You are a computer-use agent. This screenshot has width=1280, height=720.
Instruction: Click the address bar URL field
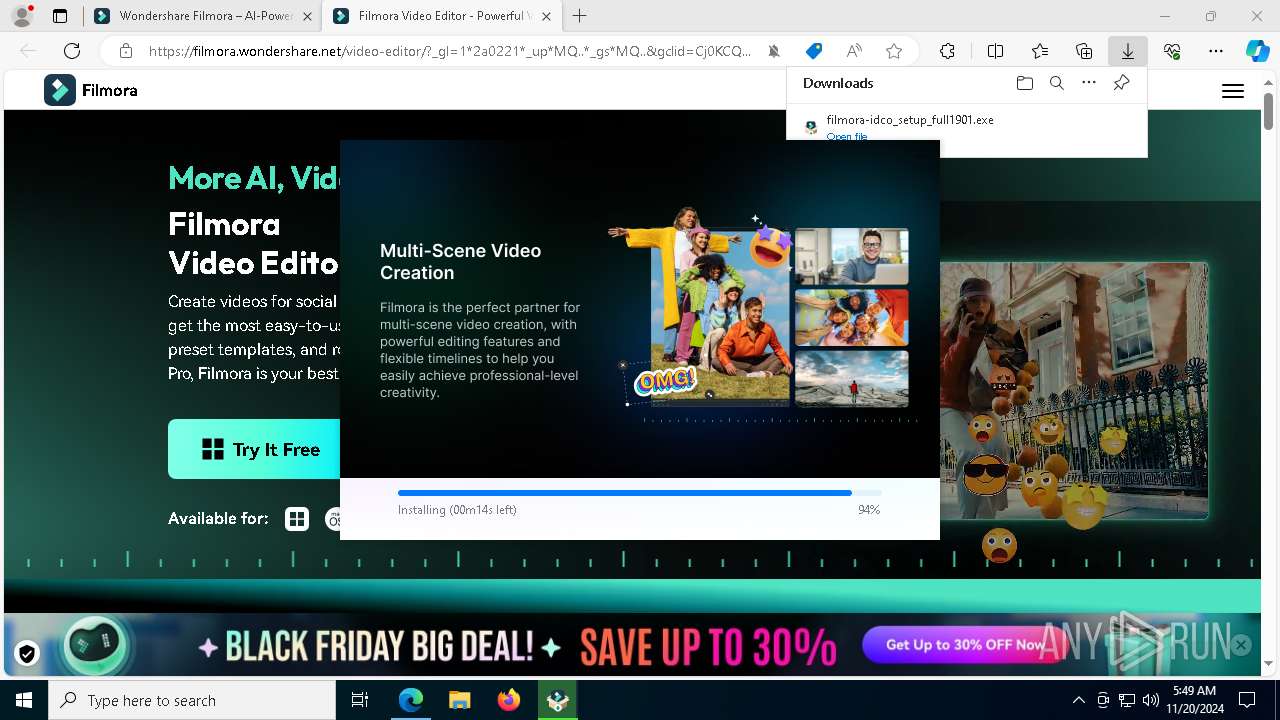click(450, 51)
